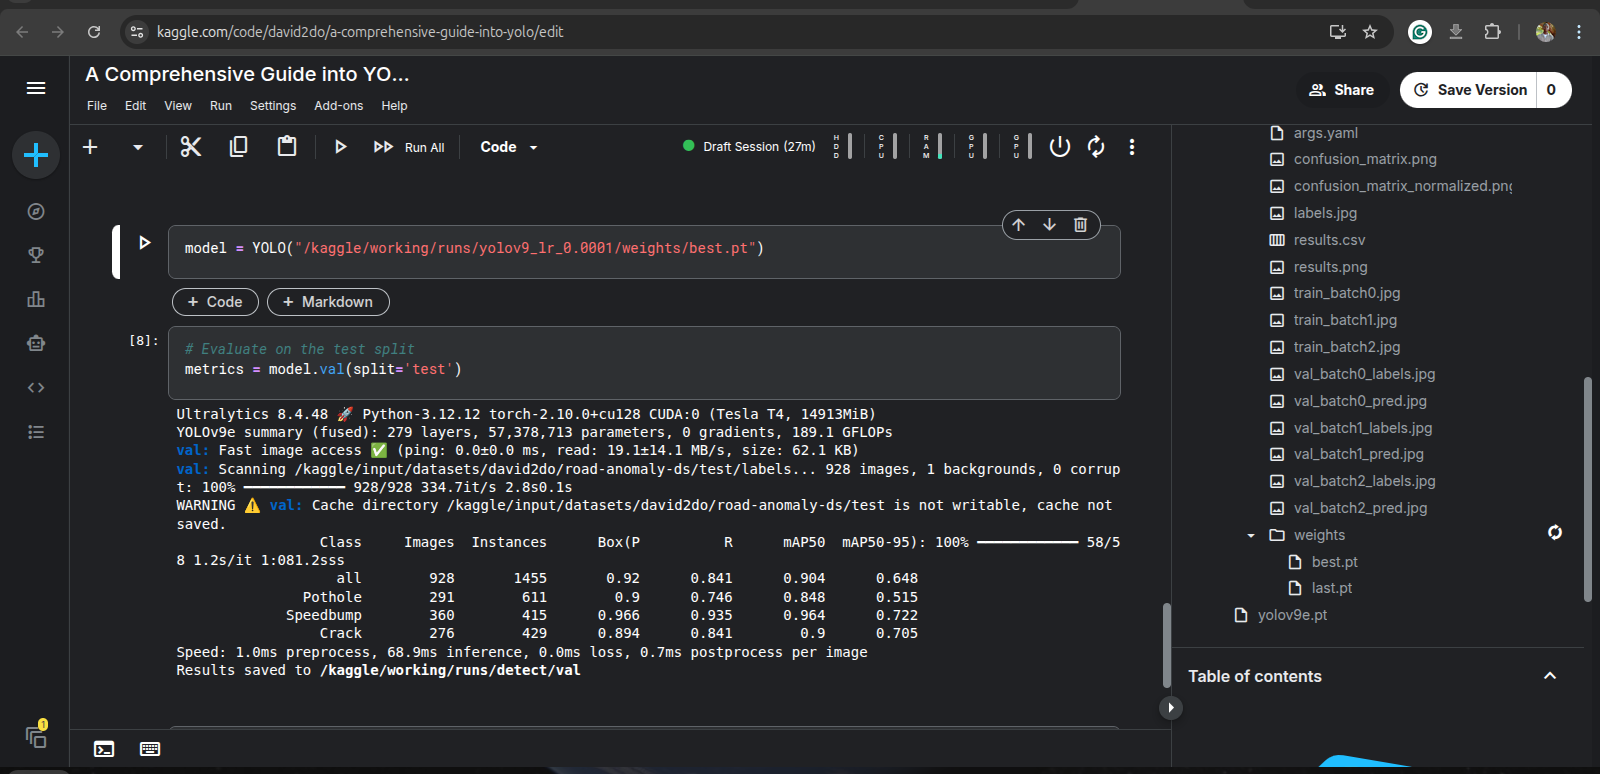1600x774 pixels.
Task: Click Run All cells button
Action: tap(409, 147)
